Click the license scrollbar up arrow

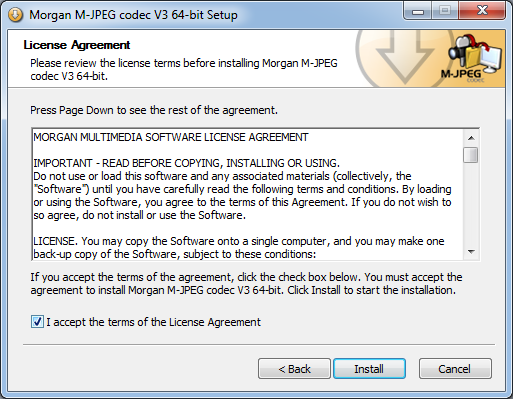471,138
